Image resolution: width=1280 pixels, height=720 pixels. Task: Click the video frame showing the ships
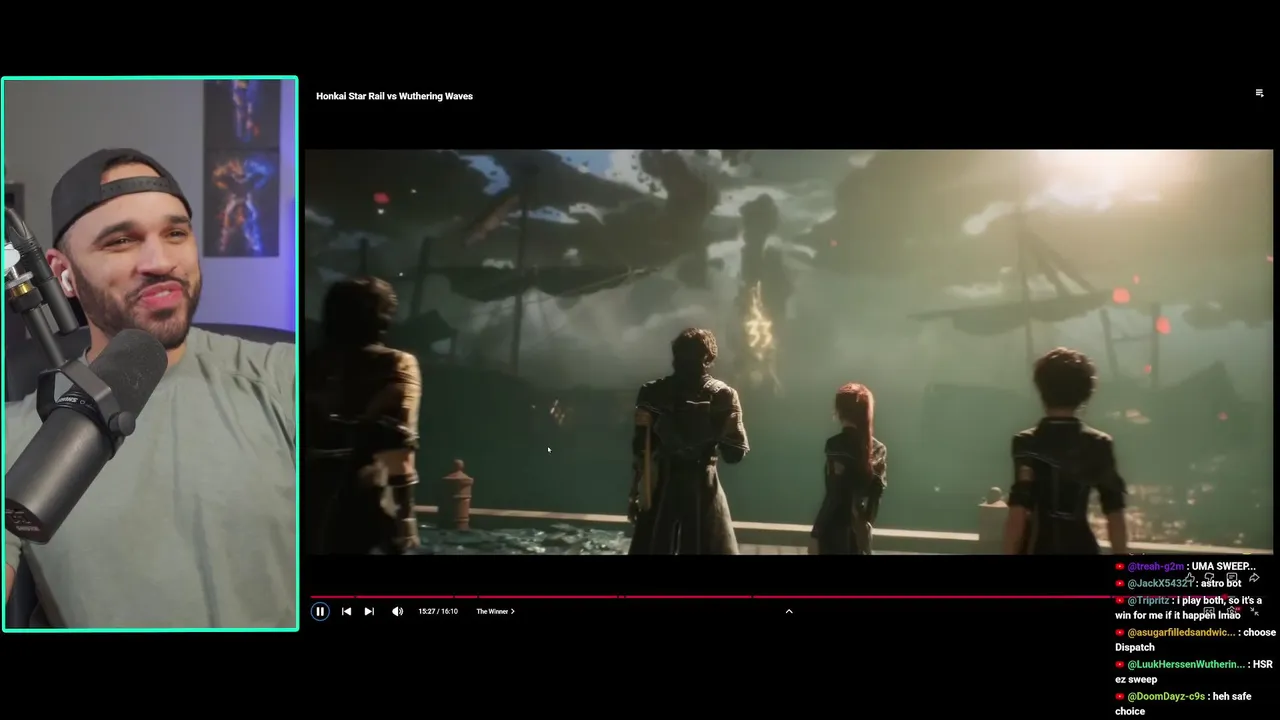[789, 352]
